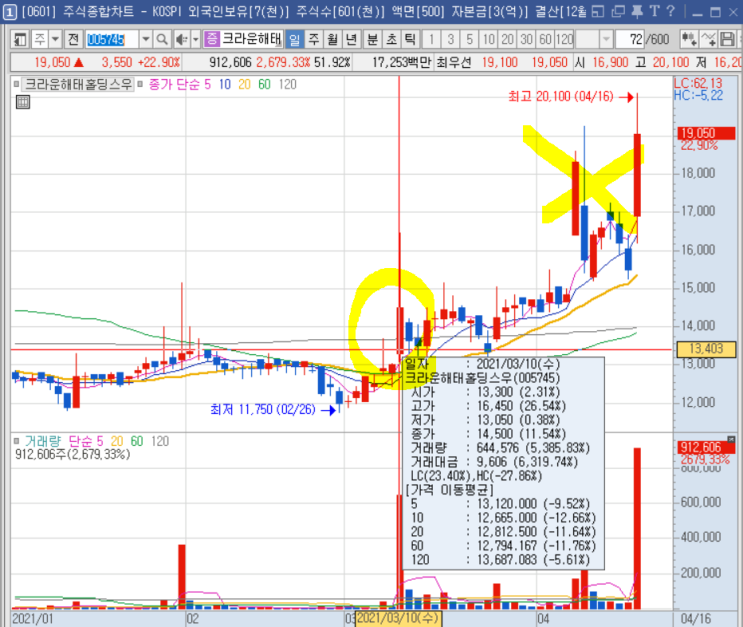Open dropdown arrow next to 주 button
Screen dimensions: 743x627
pos(55,39)
